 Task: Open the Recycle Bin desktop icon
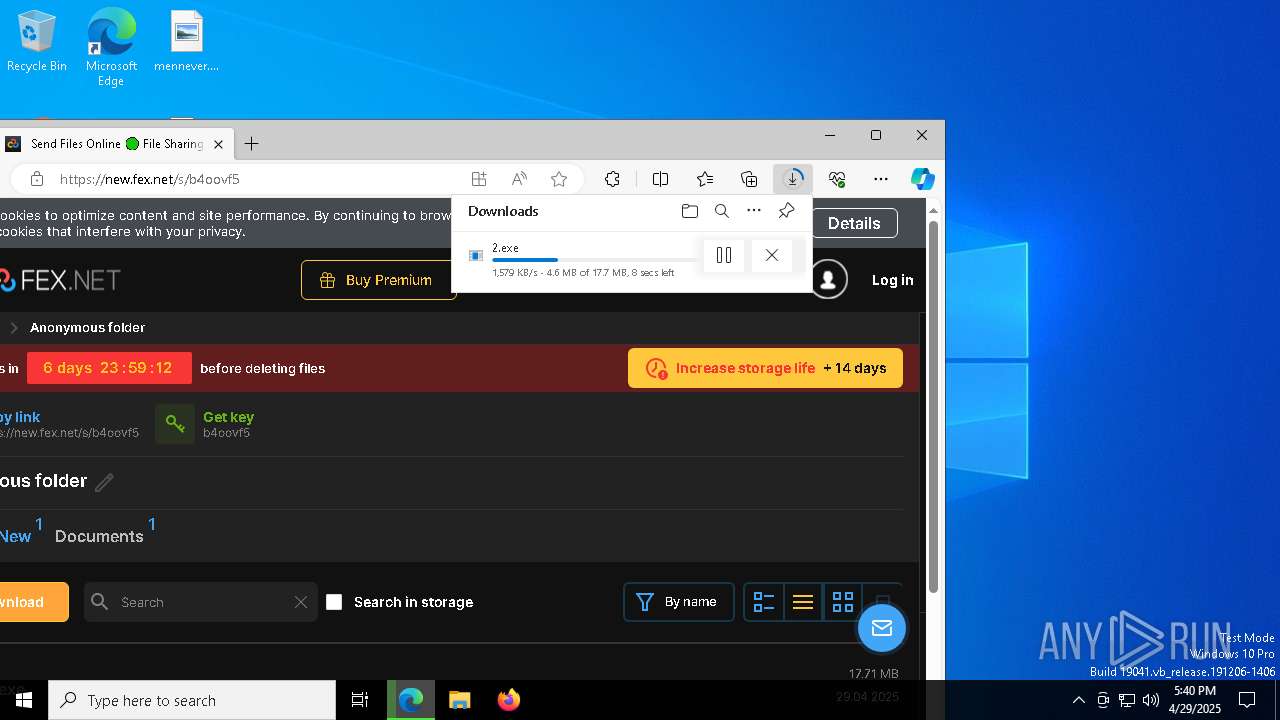(x=37, y=42)
